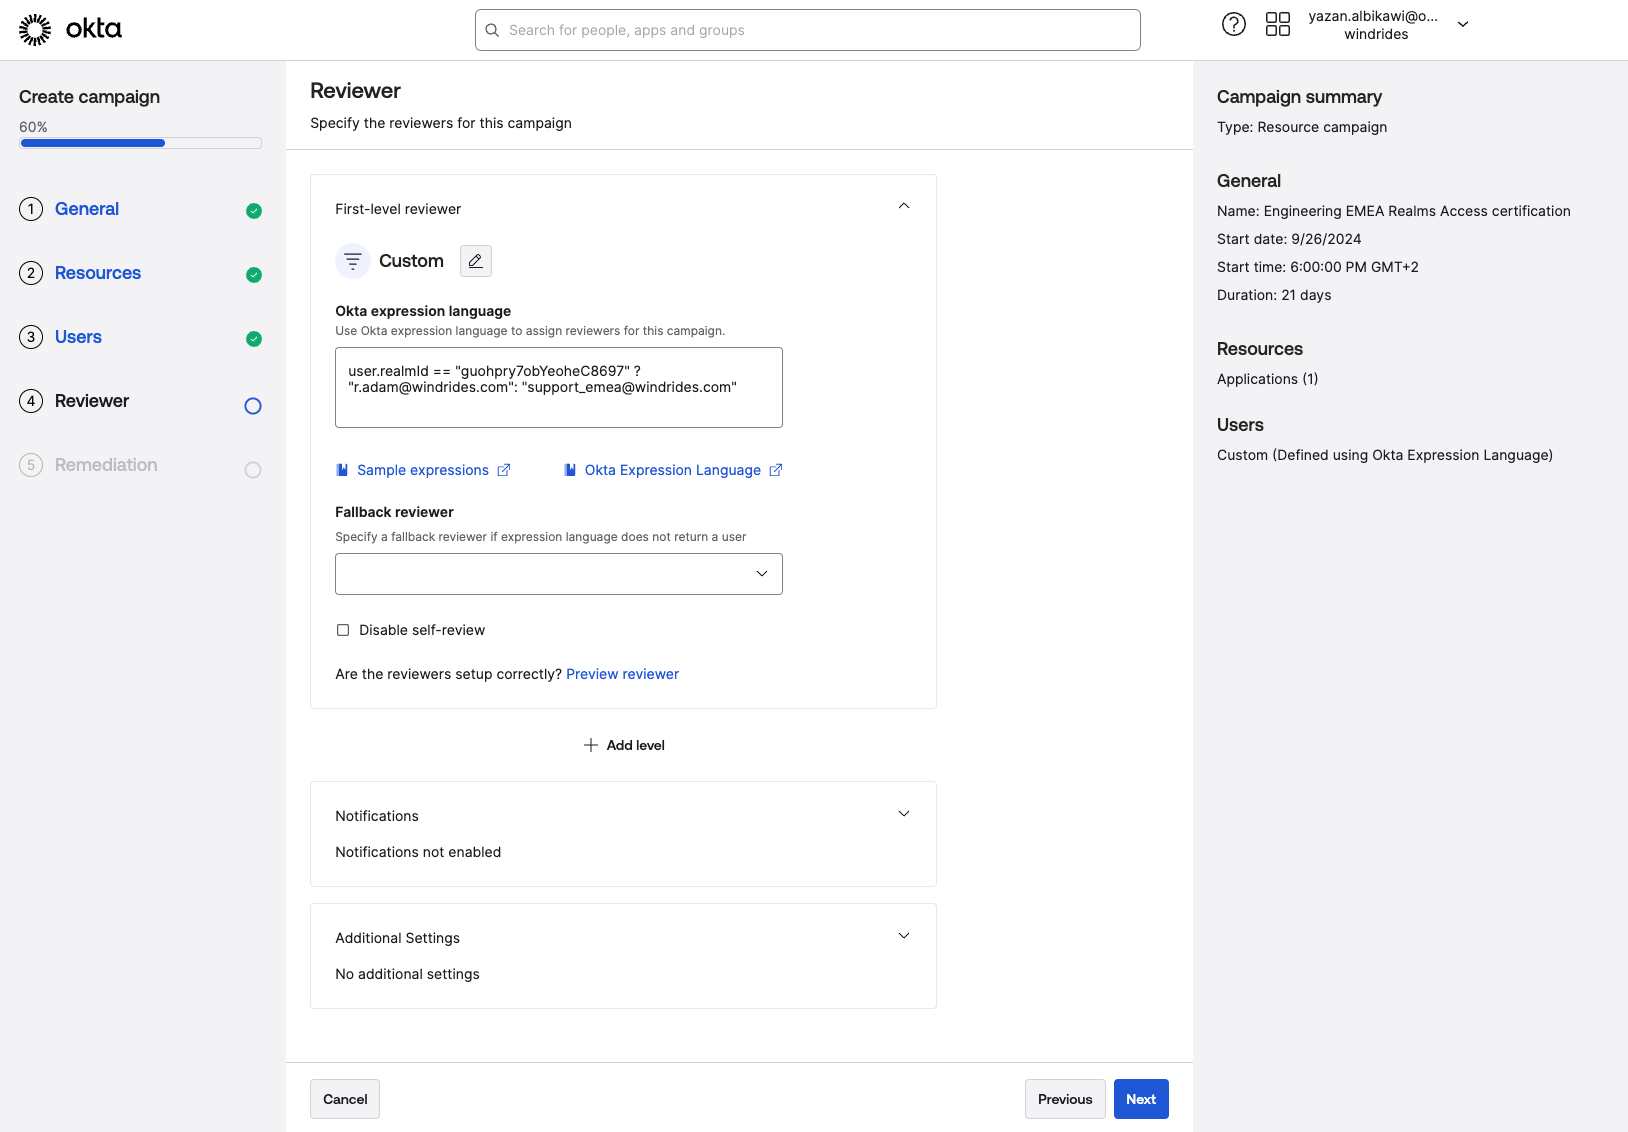Expand the Additional Settings section

[903, 936]
